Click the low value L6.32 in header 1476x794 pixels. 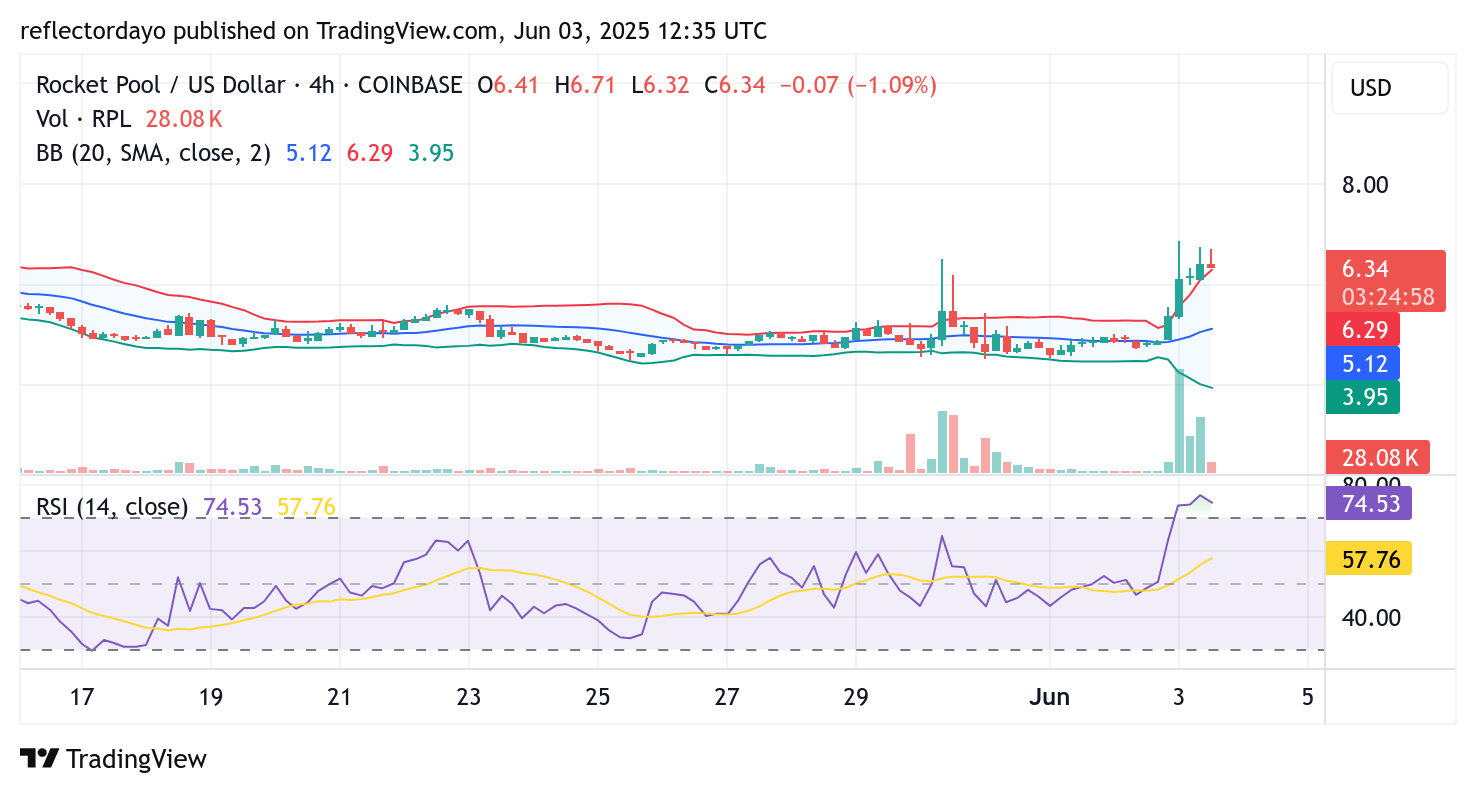point(661,85)
